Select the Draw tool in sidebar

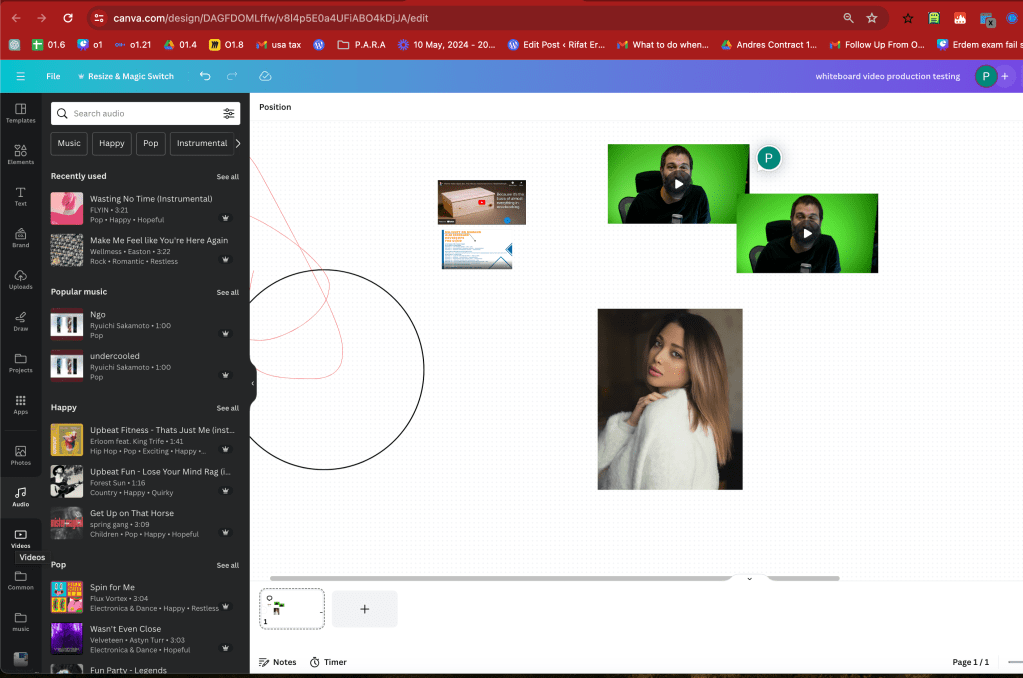20,322
